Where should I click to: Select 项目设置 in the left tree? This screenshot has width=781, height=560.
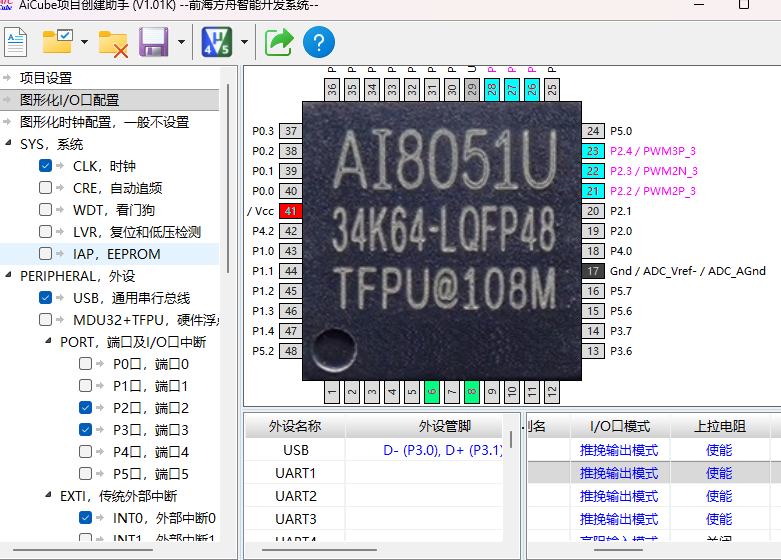(x=46, y=78)
